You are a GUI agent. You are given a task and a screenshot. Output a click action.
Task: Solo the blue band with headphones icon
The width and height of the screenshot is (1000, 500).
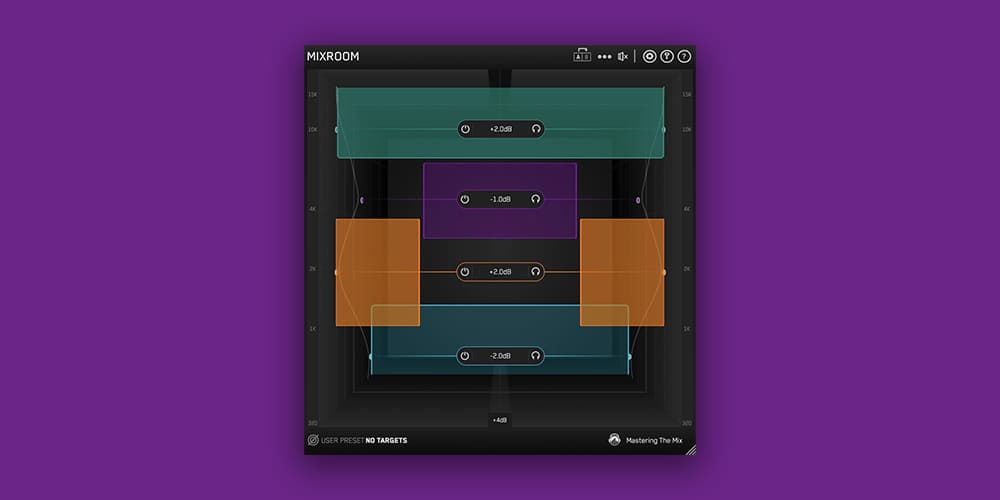[x=536, y=356]
